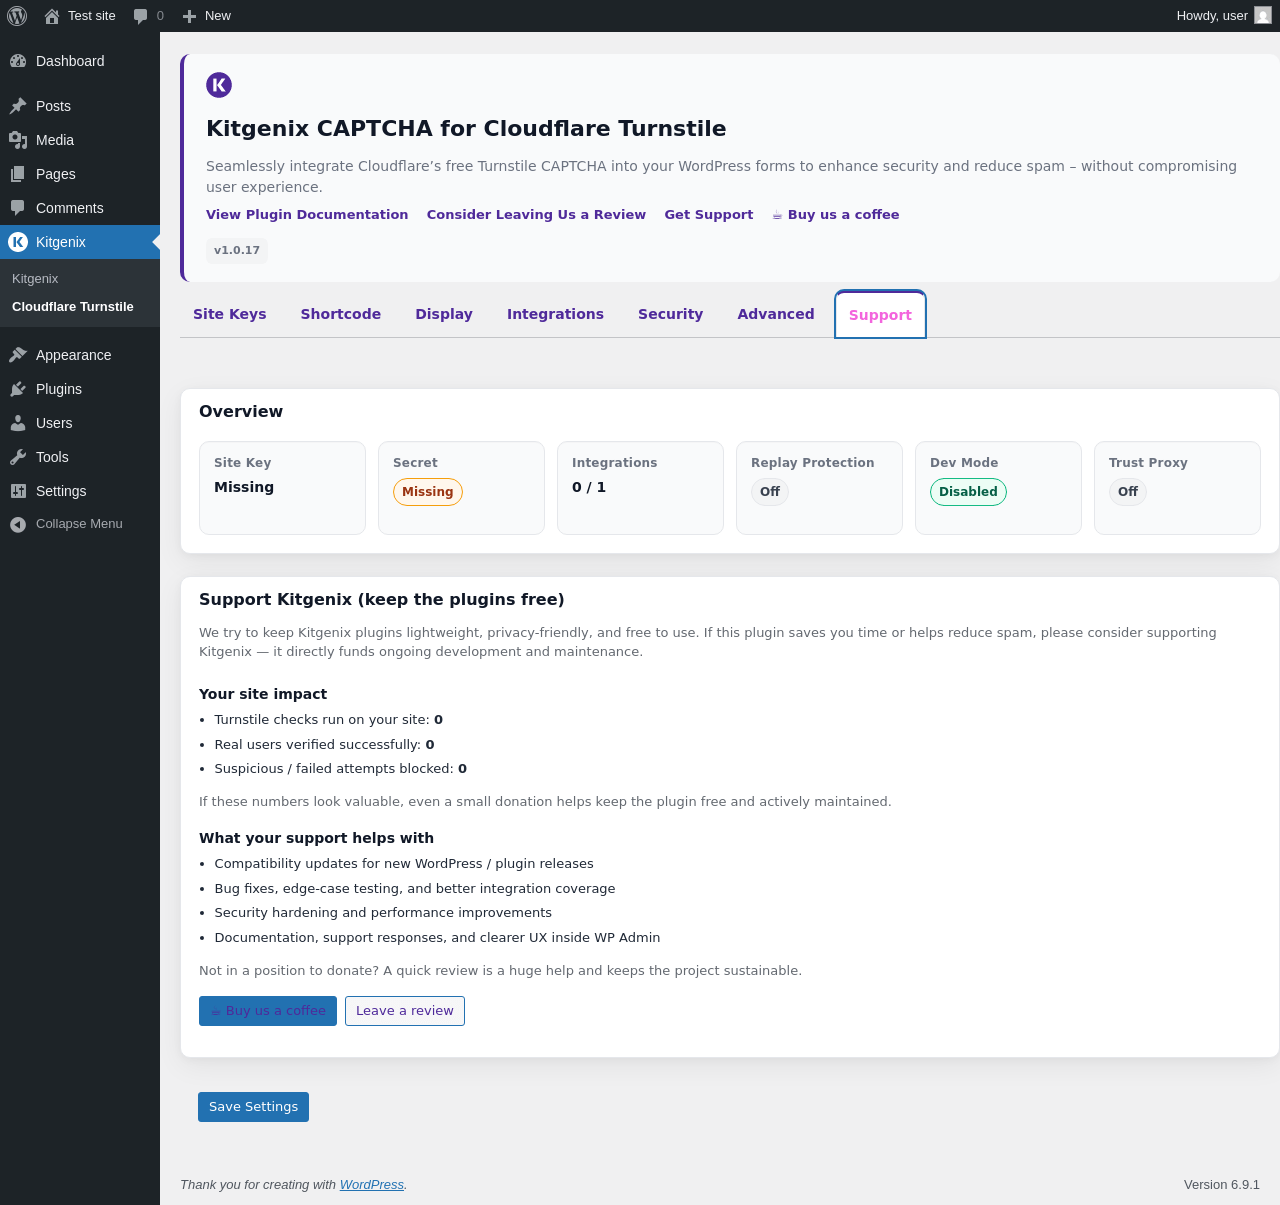Click the Dashboard gauge icon
The image size is (1280, 1205).
[x=18, y=61]
